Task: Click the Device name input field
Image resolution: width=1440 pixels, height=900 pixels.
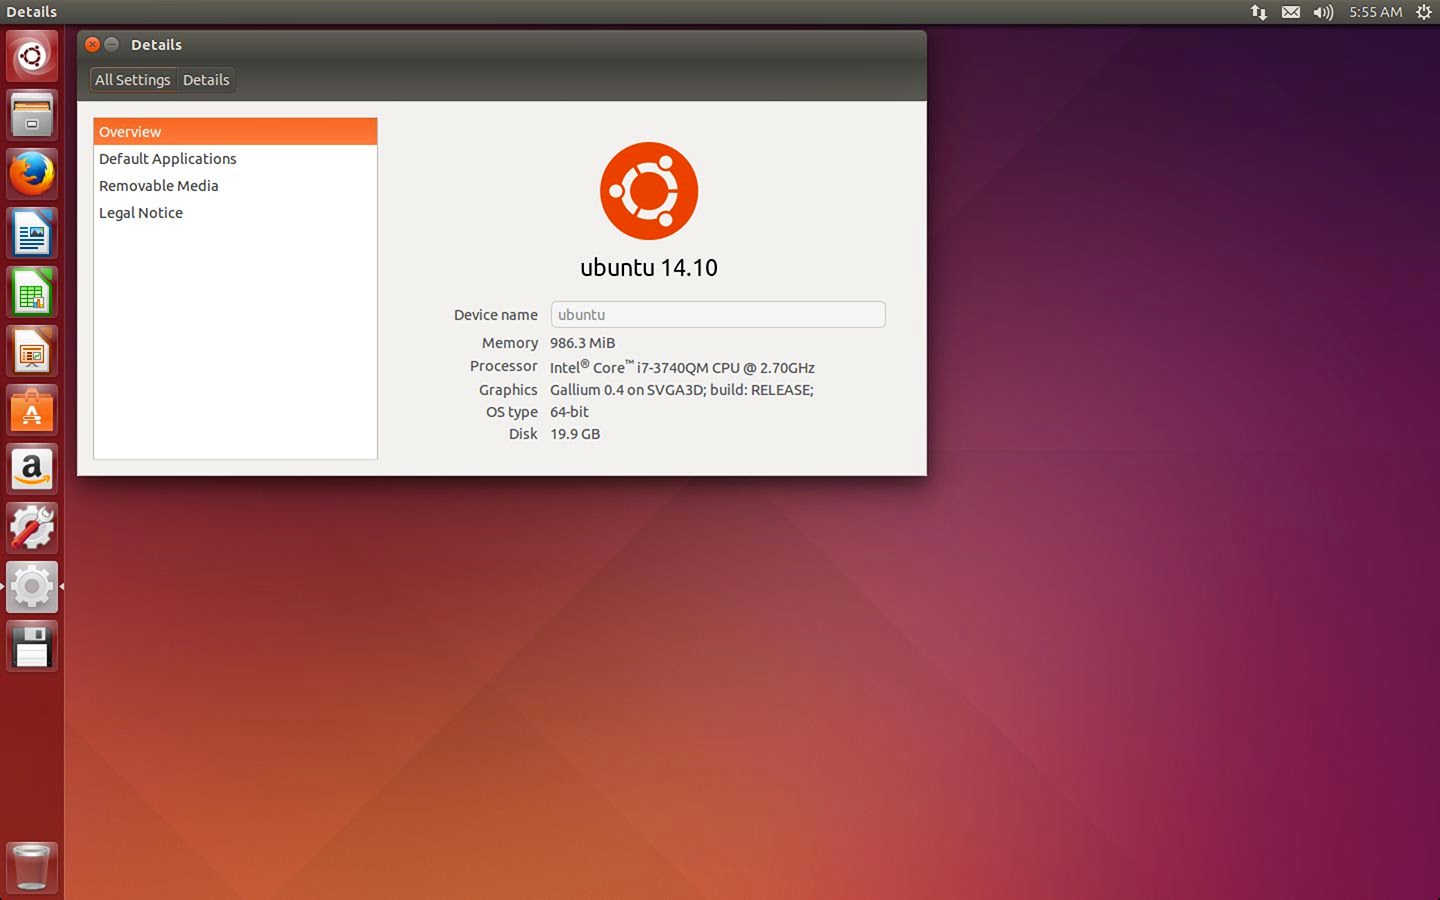Action: pyautogui.click(x=718, y=314)
